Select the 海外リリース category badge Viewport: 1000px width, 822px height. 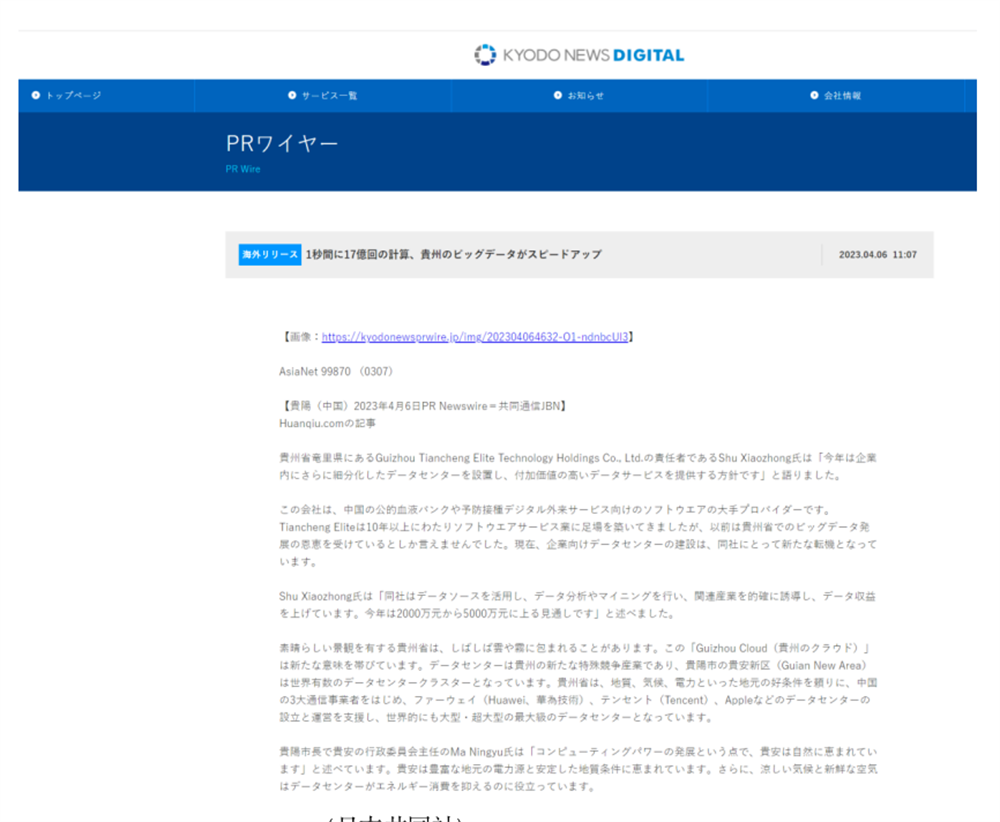click(270, 255)
